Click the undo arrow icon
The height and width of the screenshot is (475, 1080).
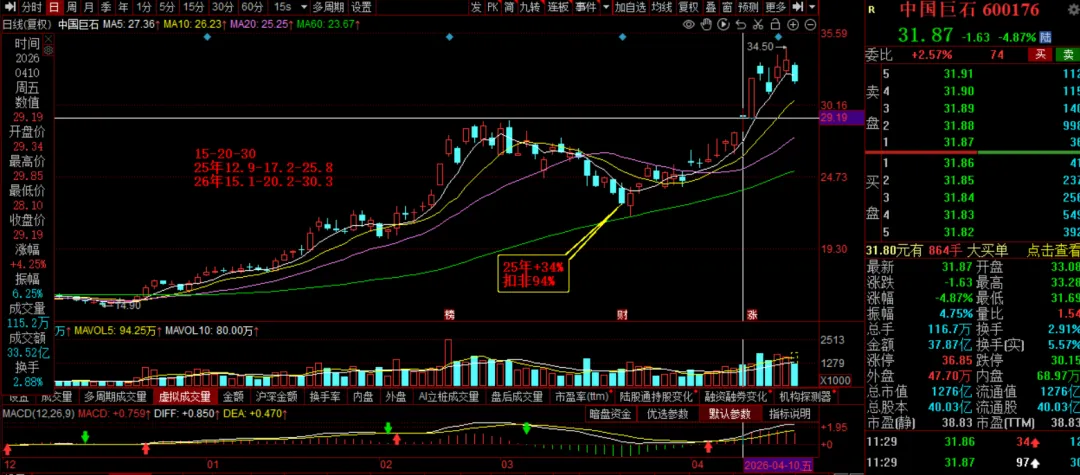[740, 25]
